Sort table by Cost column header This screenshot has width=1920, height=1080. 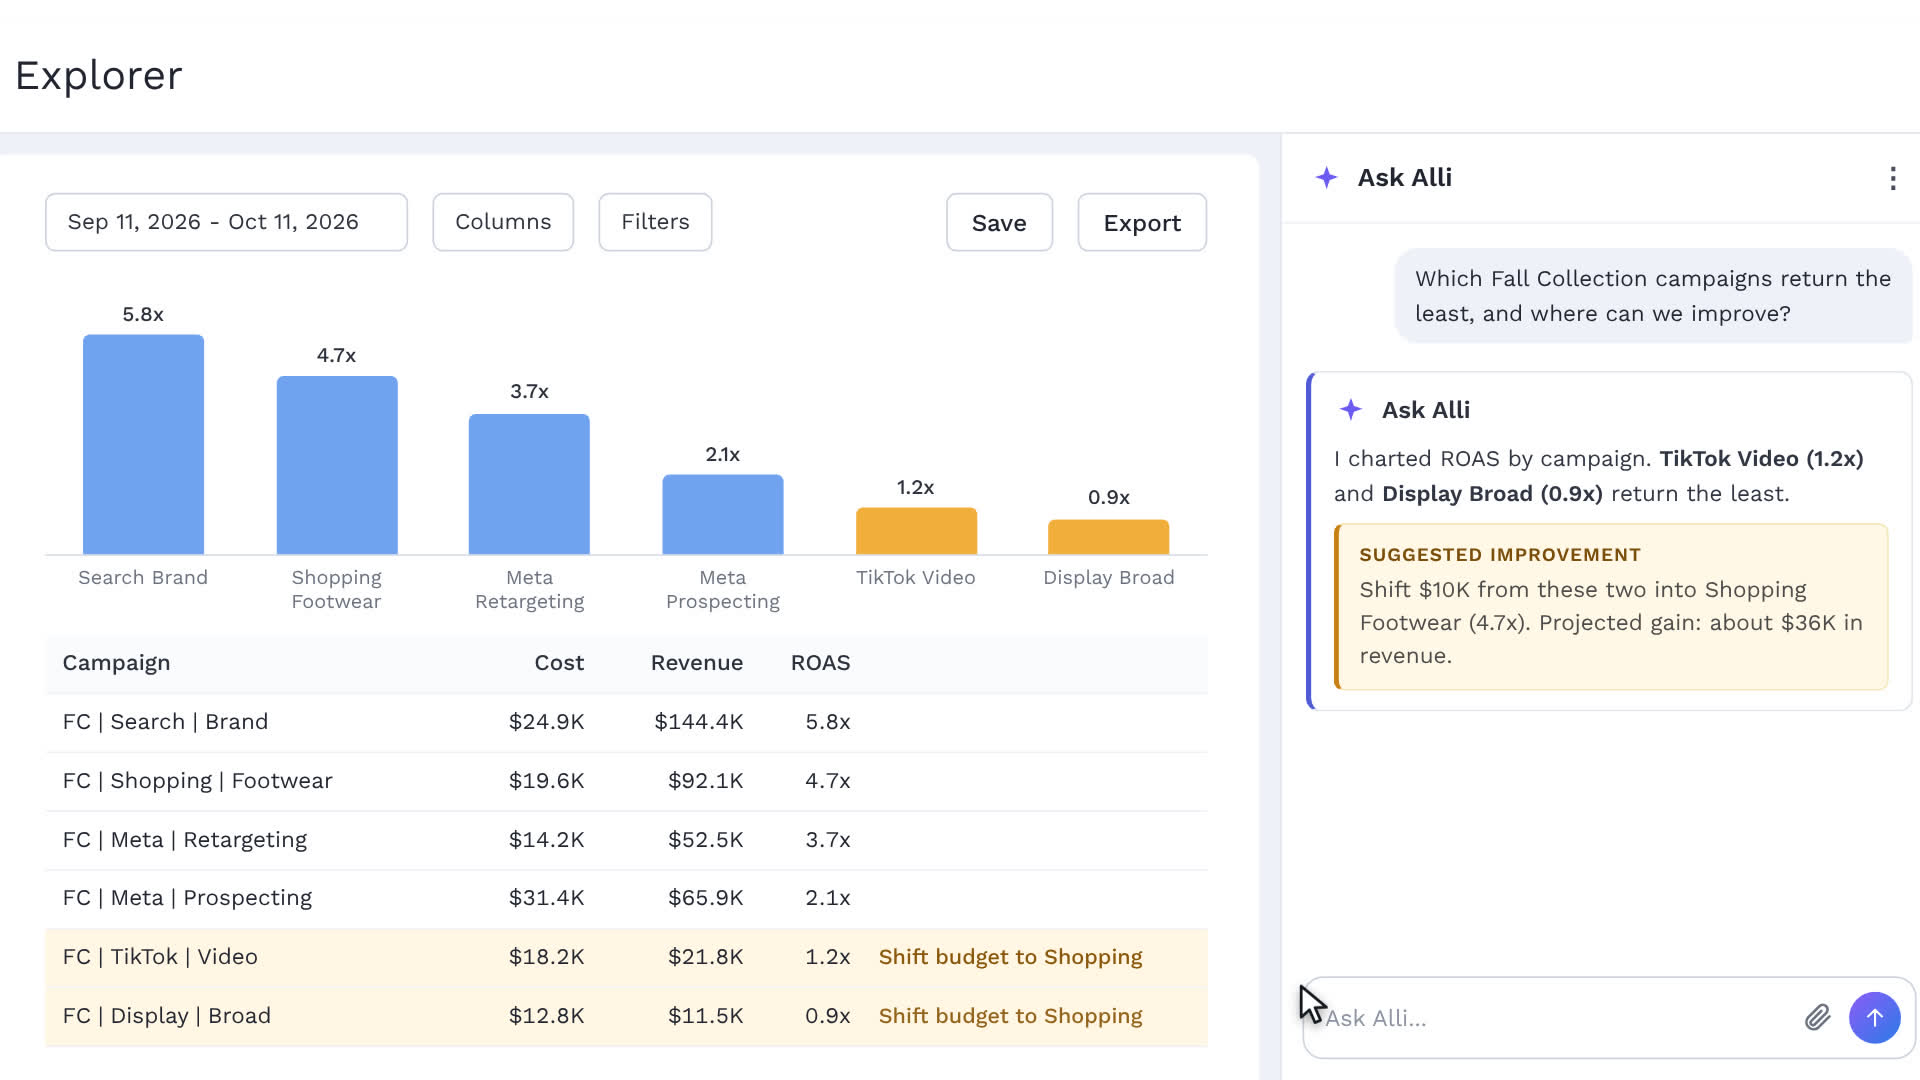(x=559, y=663)
